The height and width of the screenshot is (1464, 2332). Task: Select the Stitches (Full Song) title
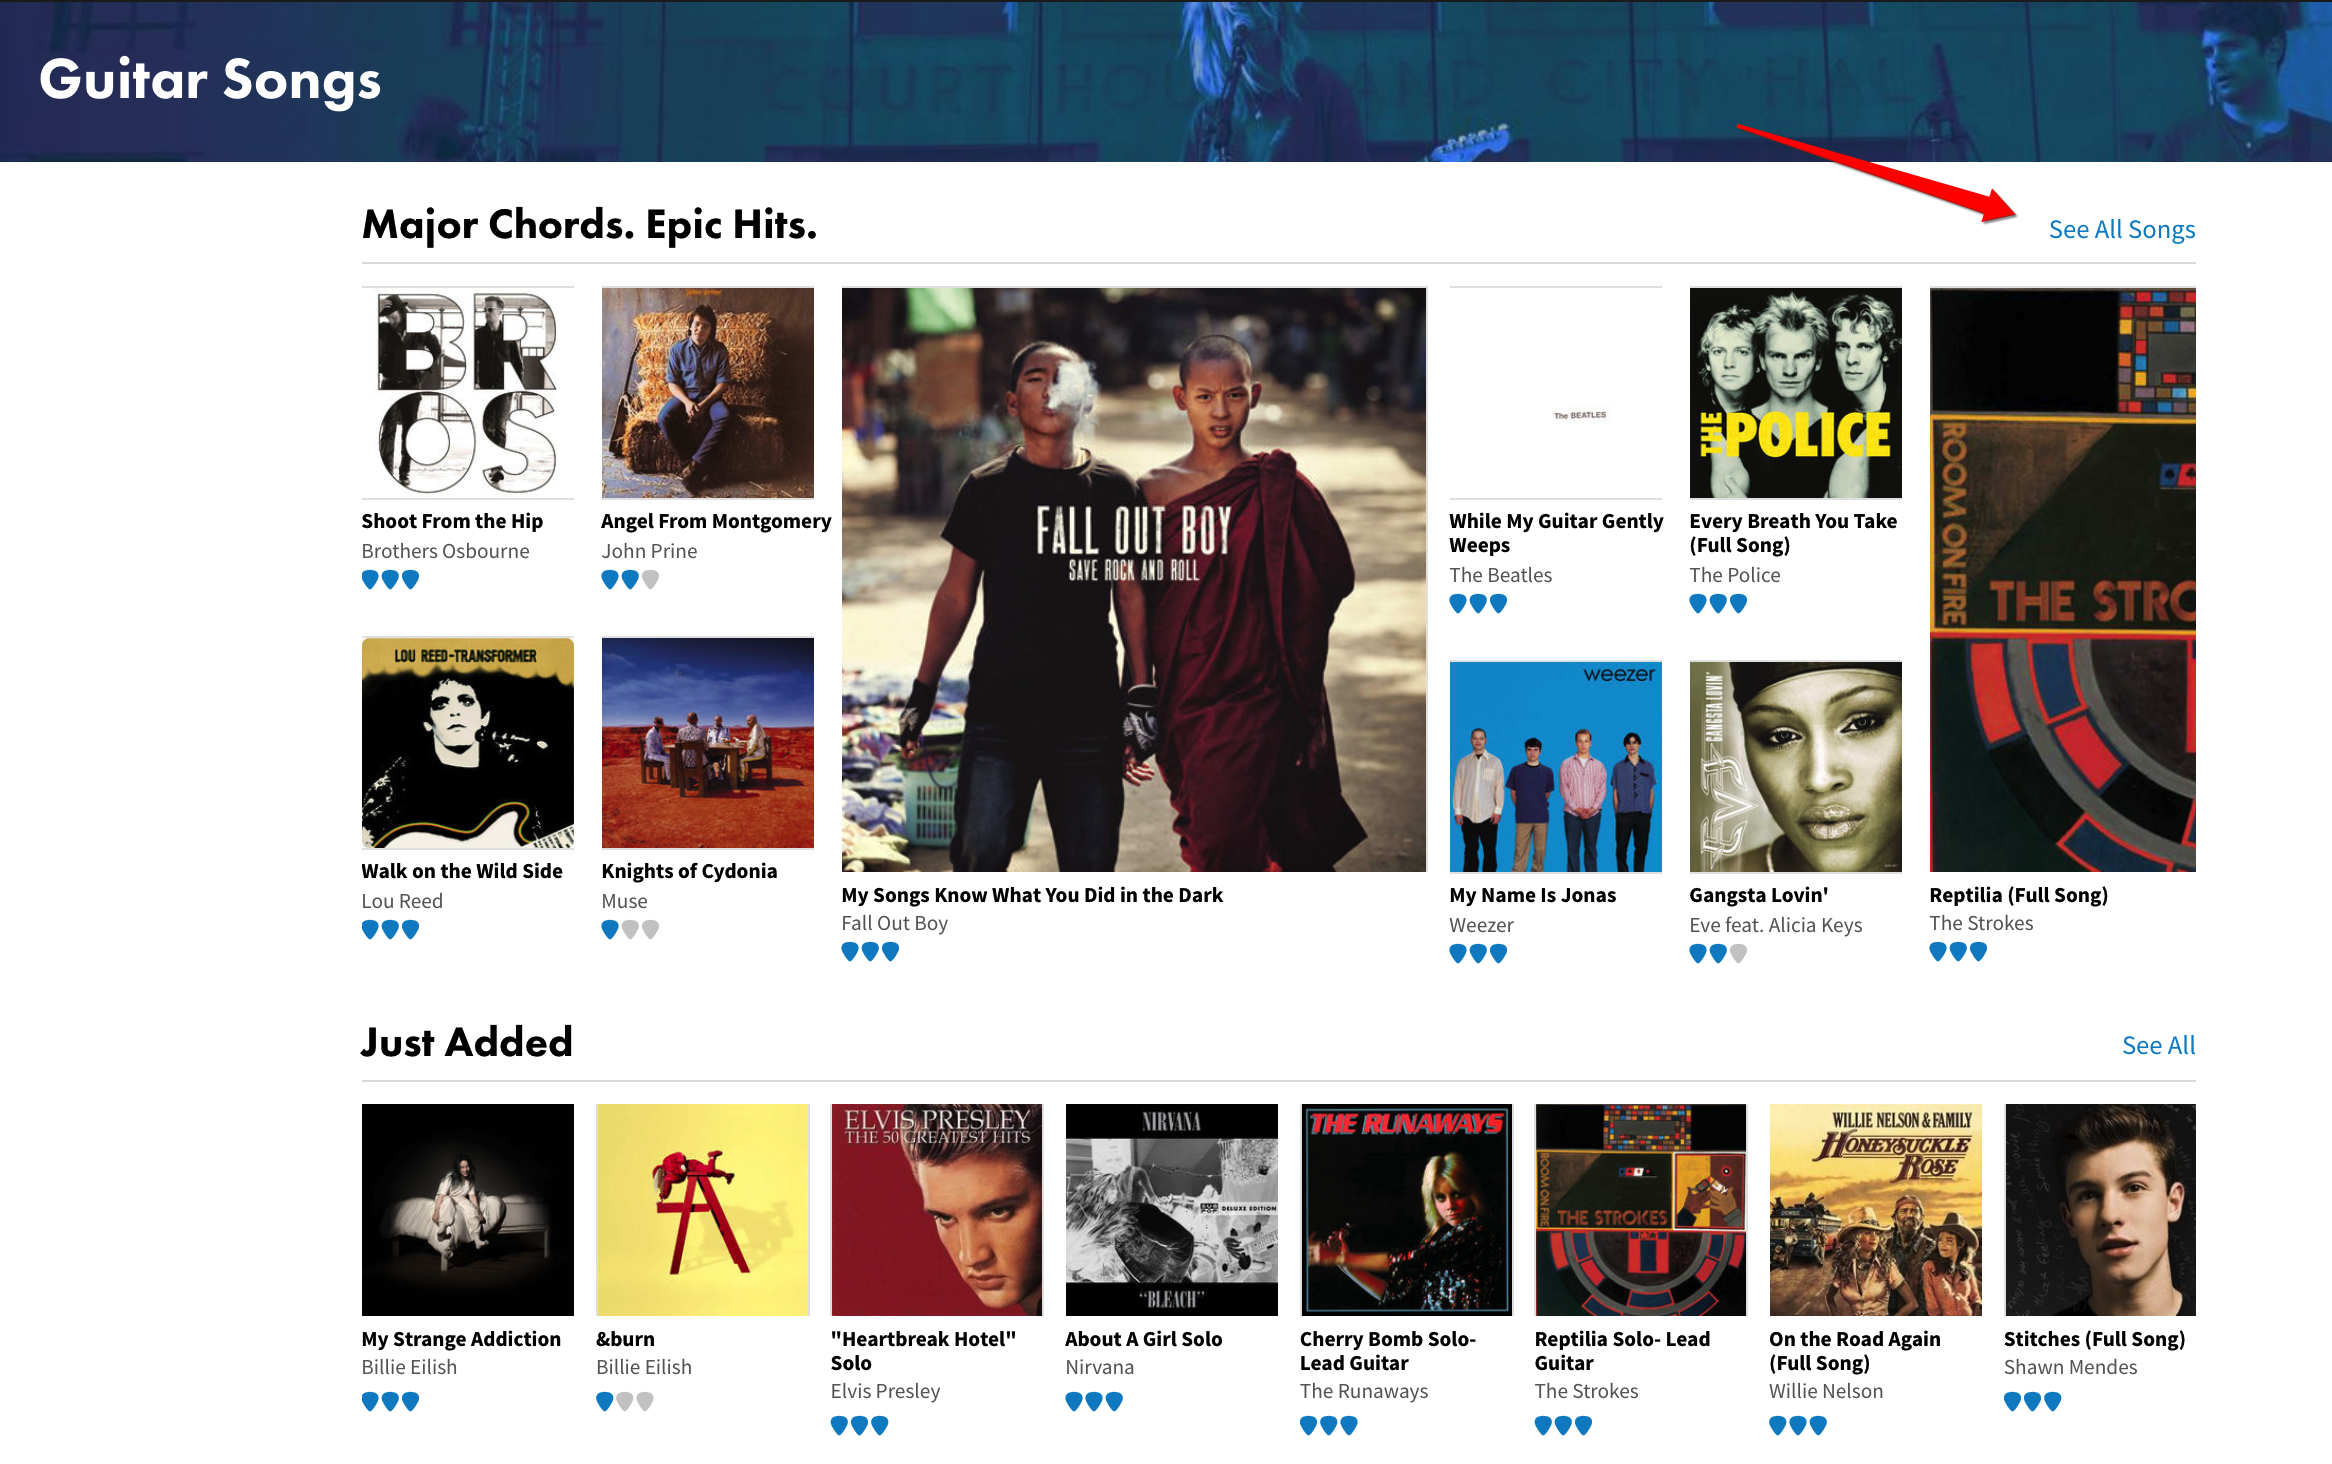click(2094, 1339)
